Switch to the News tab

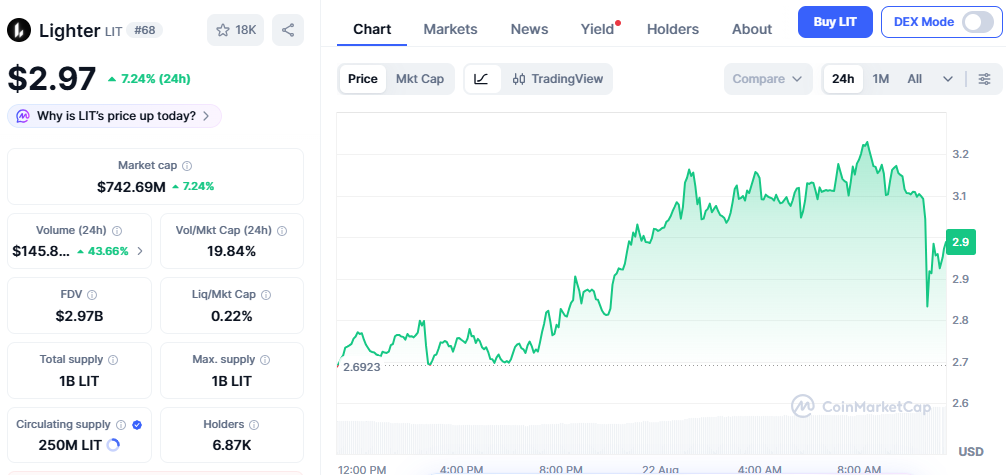(x=529, y=30)
